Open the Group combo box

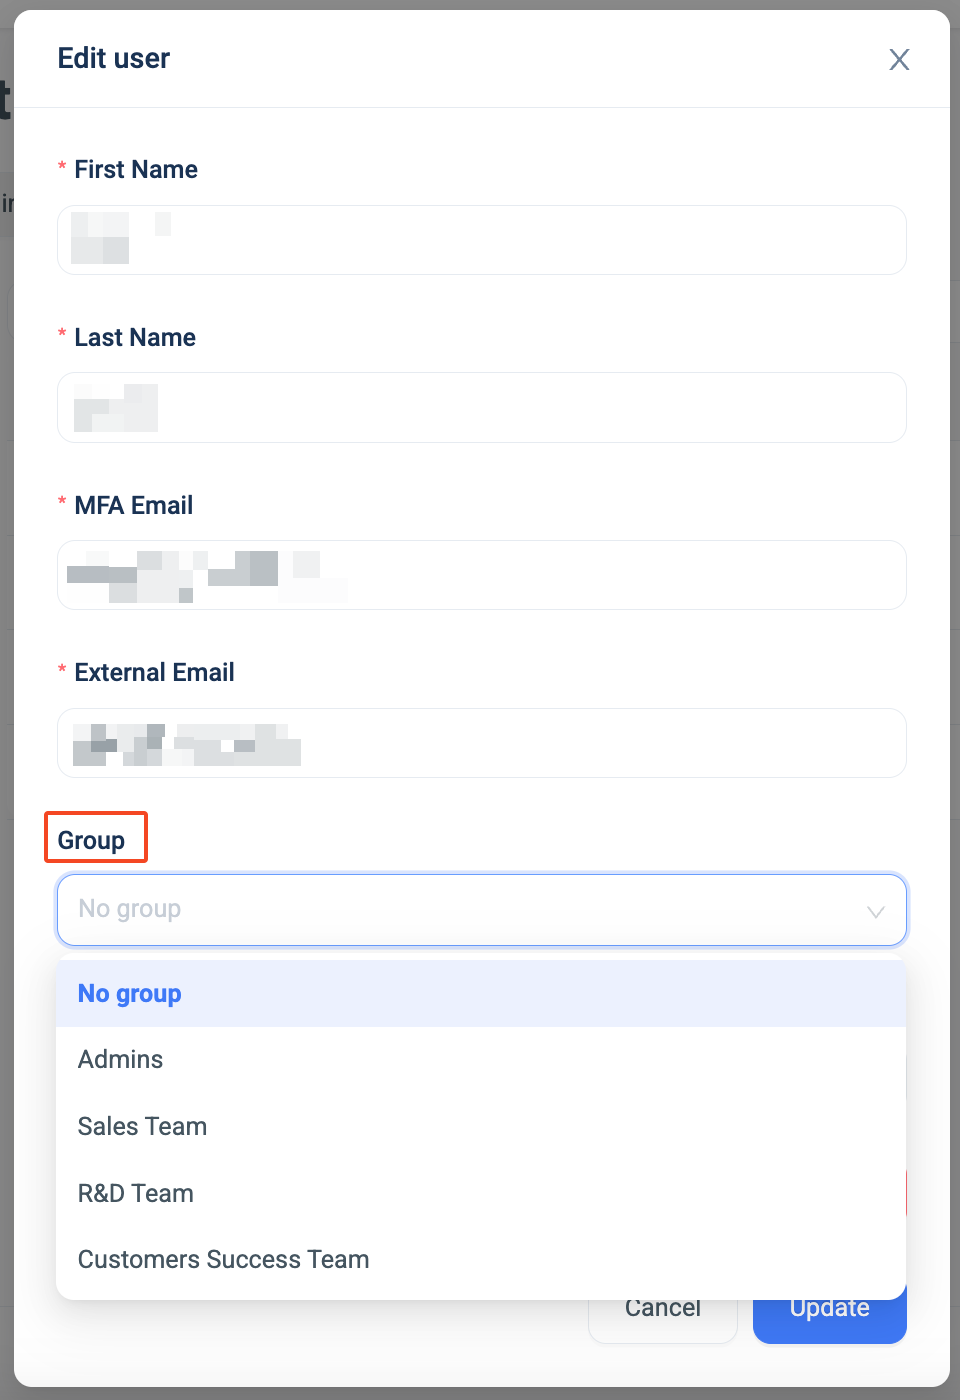(x=482, y=910)
